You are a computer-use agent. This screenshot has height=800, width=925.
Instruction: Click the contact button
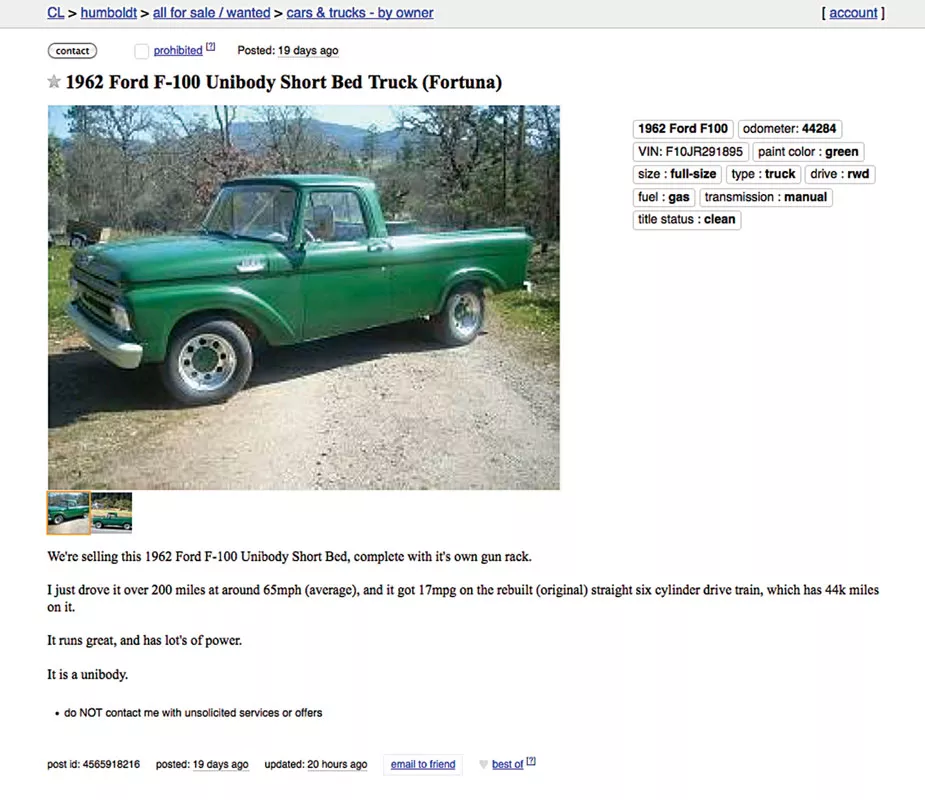click(72, 51)
